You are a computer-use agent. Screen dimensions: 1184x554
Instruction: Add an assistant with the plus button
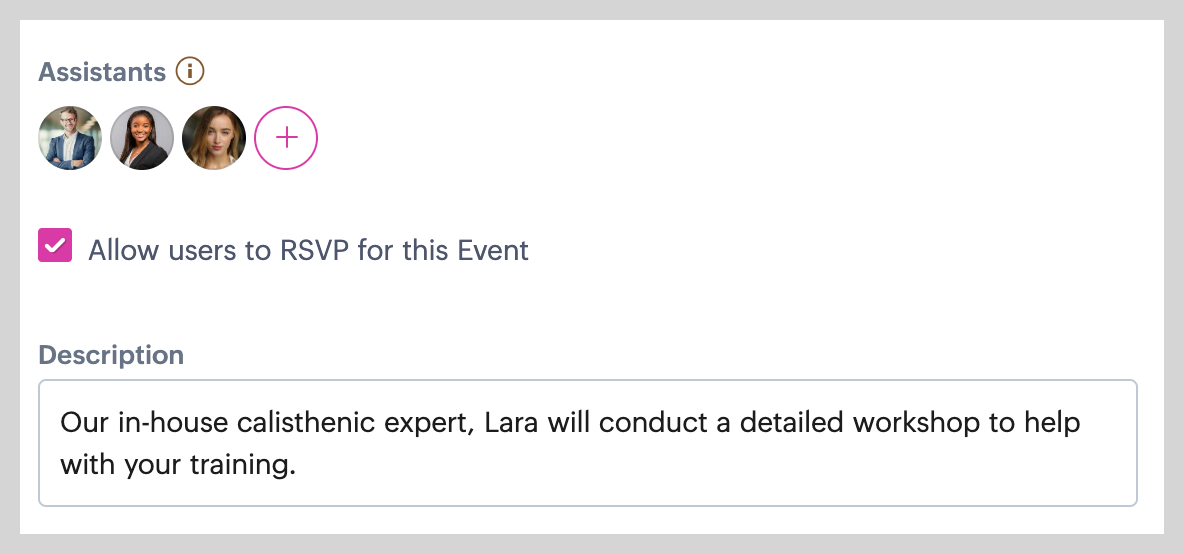(286, 138)
